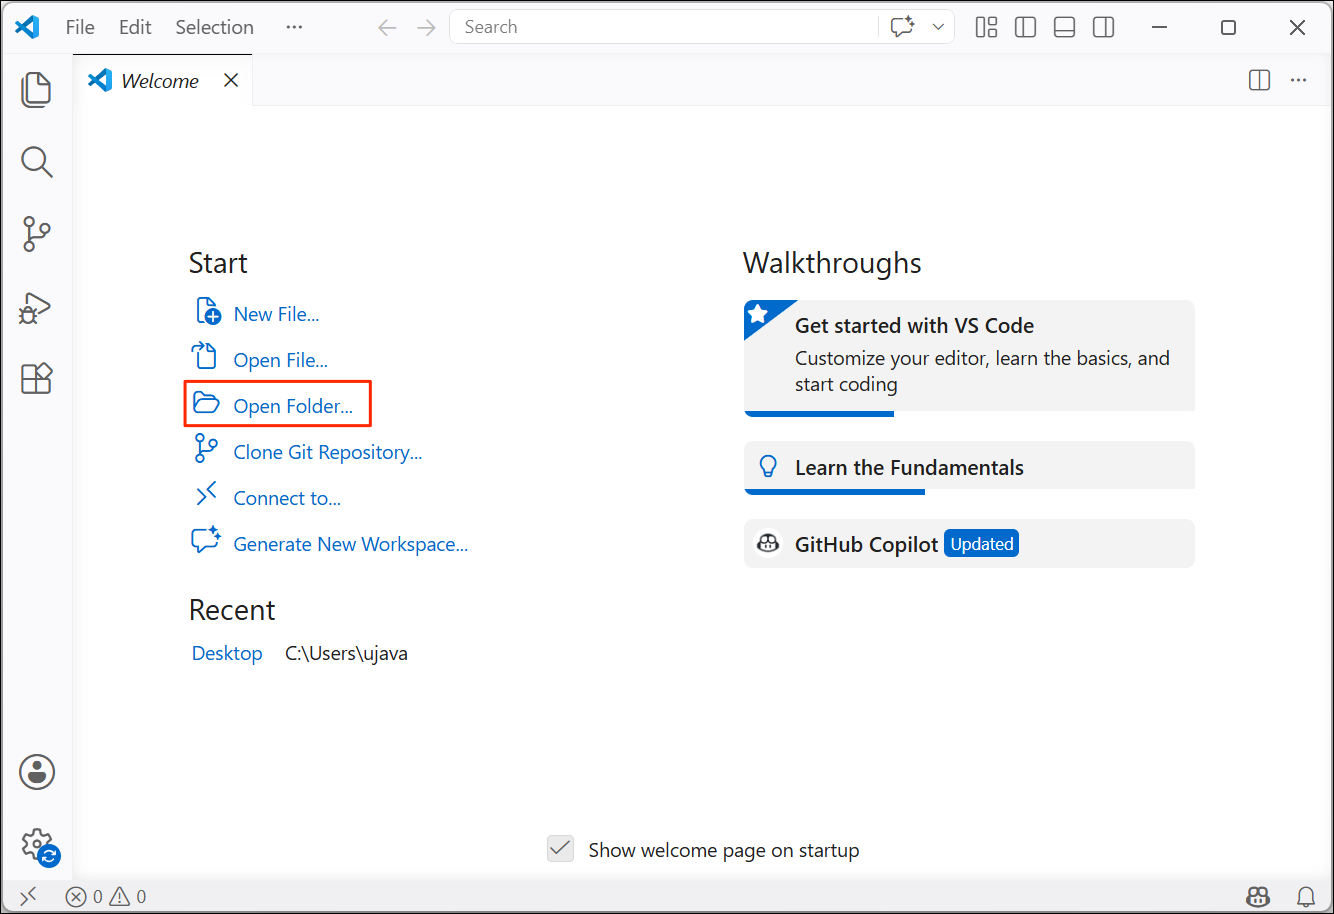Viewport: 1334px width, 914px height.
Task: Open the File menu
Action: click(80, 27)
